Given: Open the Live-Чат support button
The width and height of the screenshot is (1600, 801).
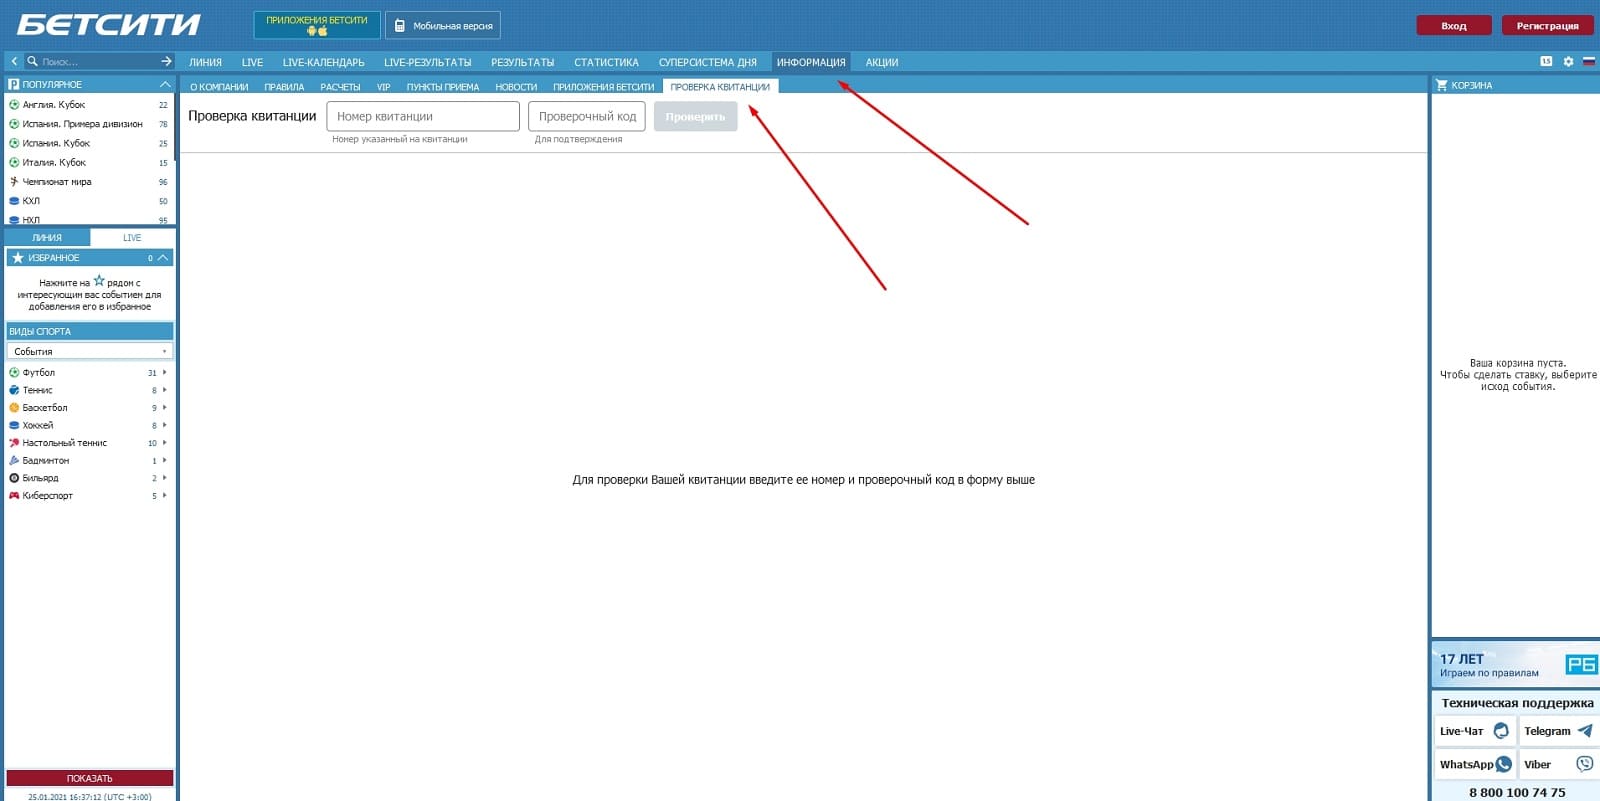Looking at the screenshot, I should pos(1475,731).
